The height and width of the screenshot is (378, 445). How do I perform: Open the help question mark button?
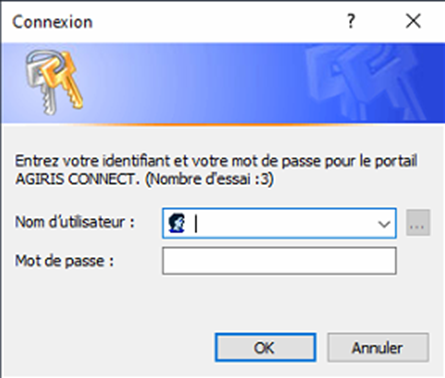pos(351,22)
